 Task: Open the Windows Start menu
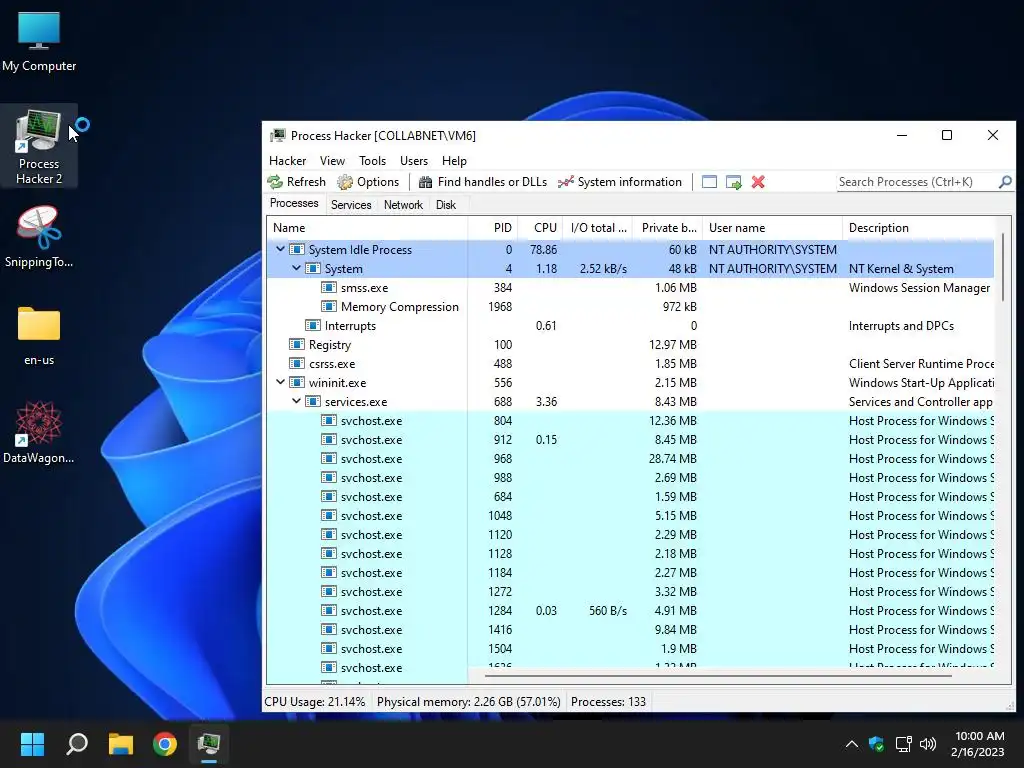coord(32,744)
